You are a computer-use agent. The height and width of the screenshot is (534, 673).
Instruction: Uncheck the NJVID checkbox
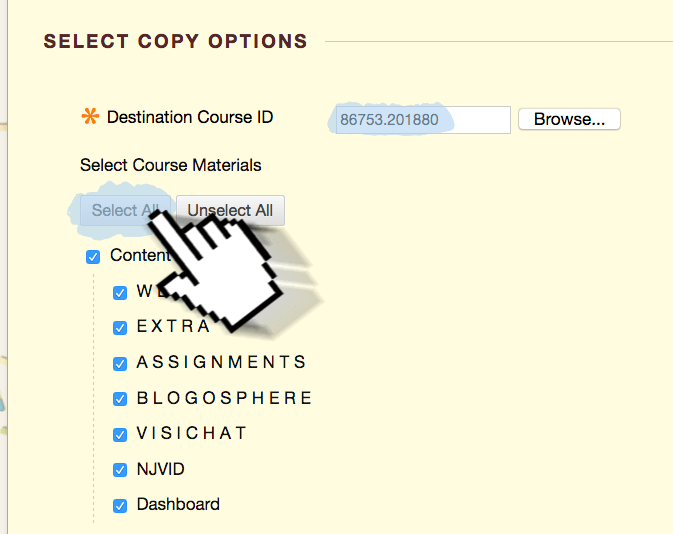[120, 470]
